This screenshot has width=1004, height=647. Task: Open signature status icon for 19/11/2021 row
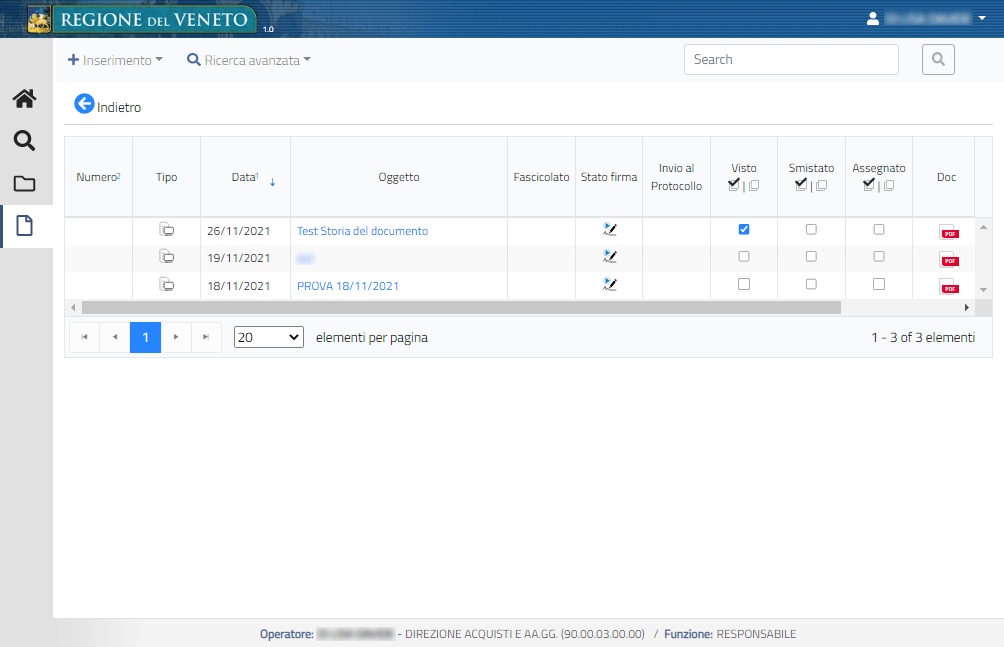(610, 256)
